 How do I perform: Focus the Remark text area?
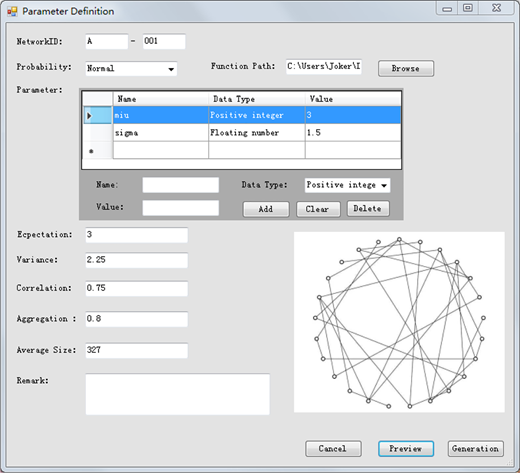(x=177, y=394)
